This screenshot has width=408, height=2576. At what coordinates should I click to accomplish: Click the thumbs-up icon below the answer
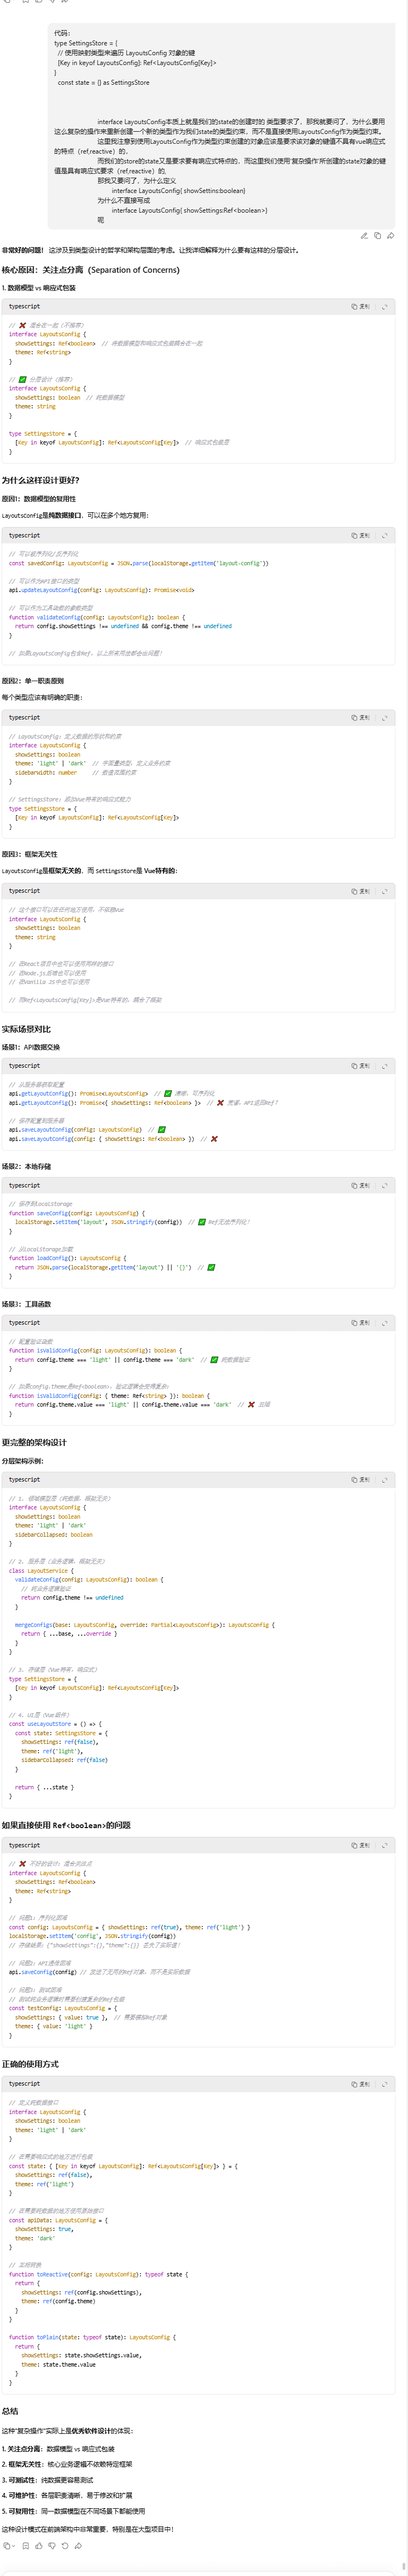point(39,2546)
